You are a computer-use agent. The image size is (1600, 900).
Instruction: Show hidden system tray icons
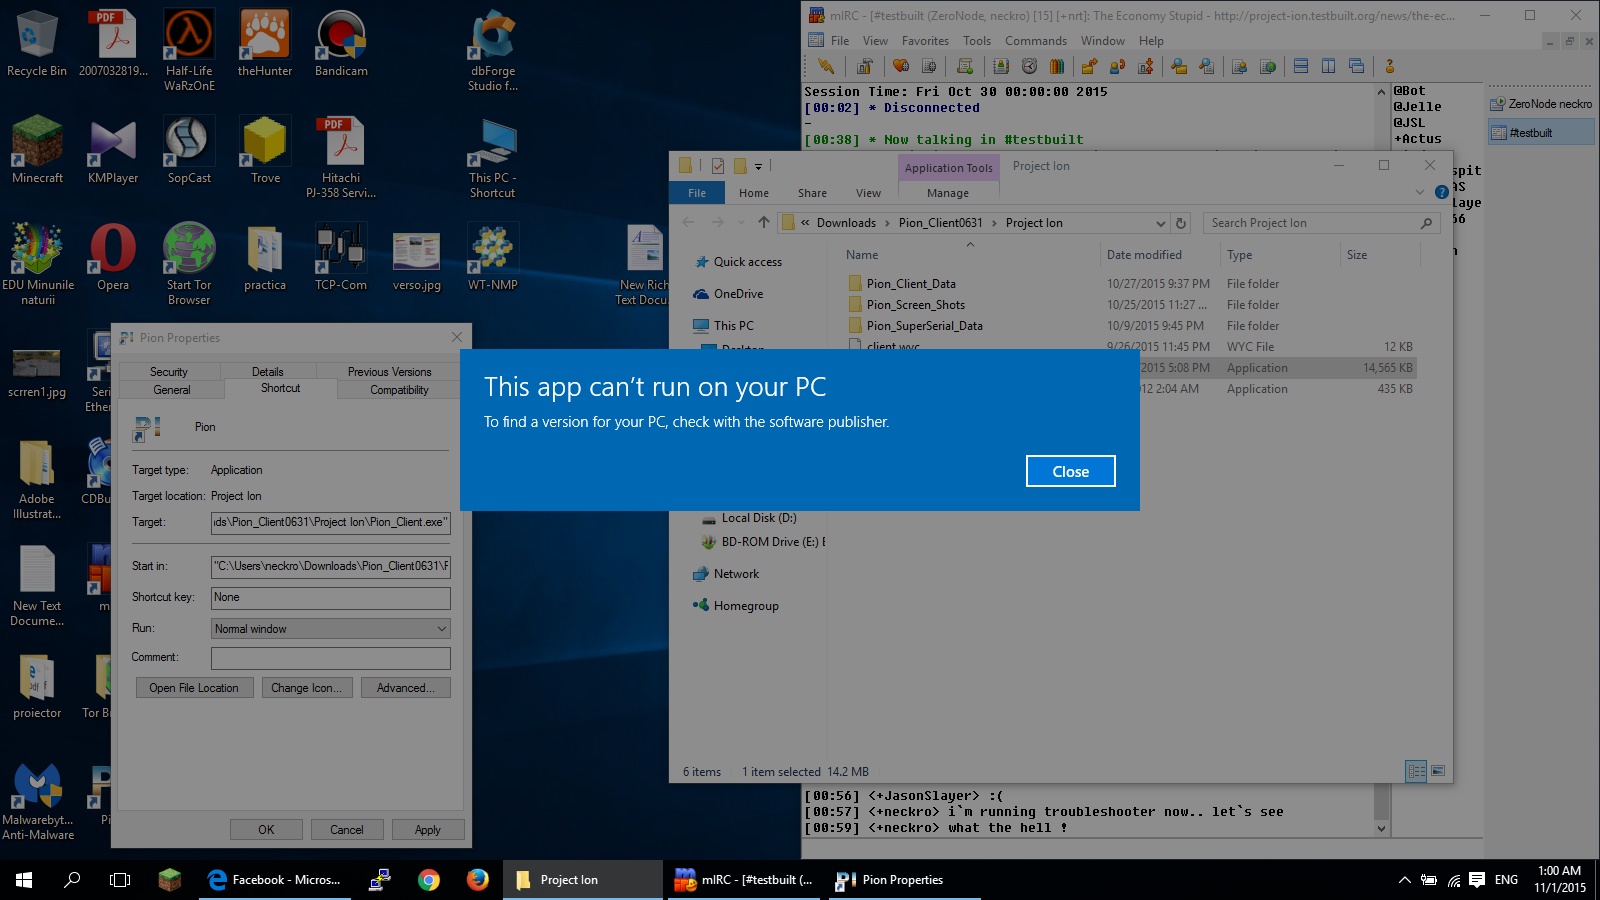tap(1404, 880)
